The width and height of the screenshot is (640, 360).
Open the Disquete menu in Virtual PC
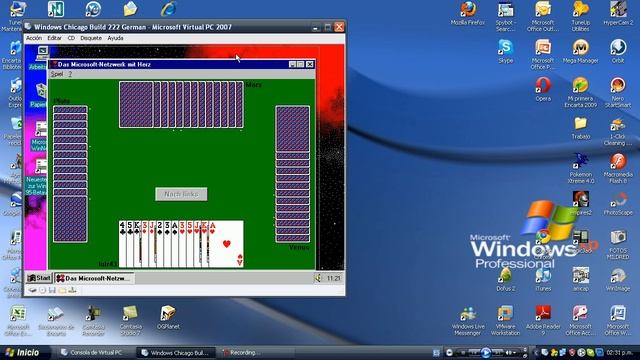click(91, 38)
